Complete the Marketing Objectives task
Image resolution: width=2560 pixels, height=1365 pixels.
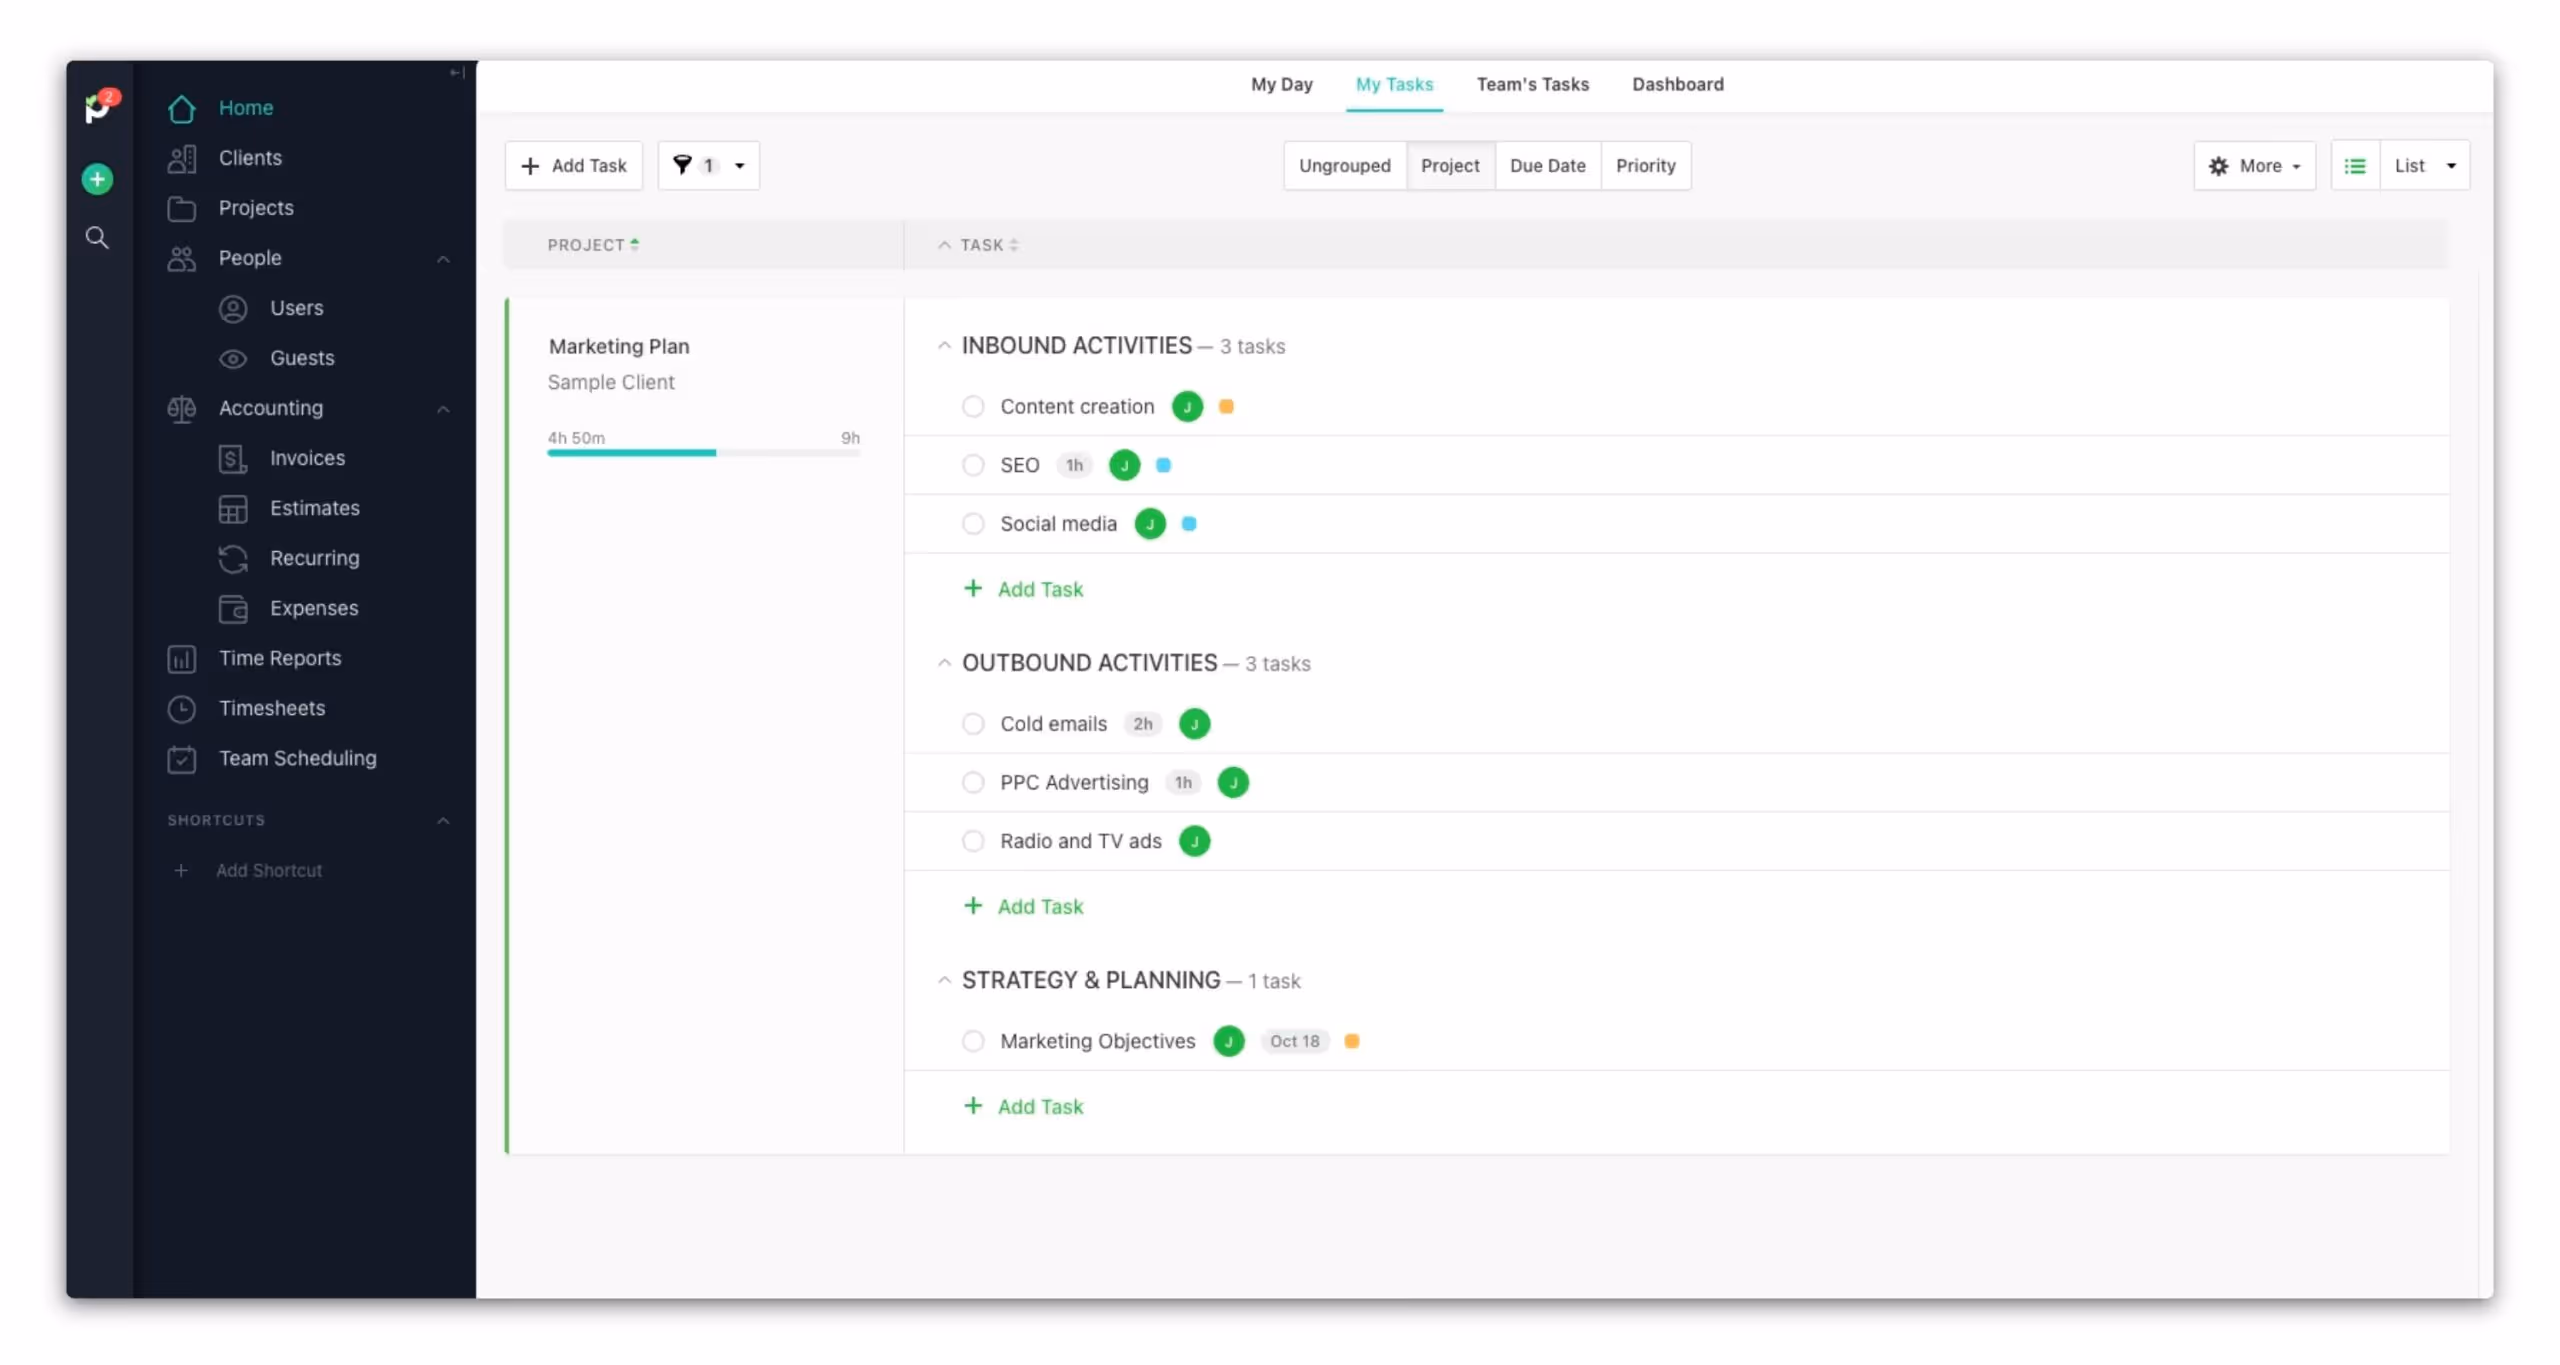pos(972,1042)
